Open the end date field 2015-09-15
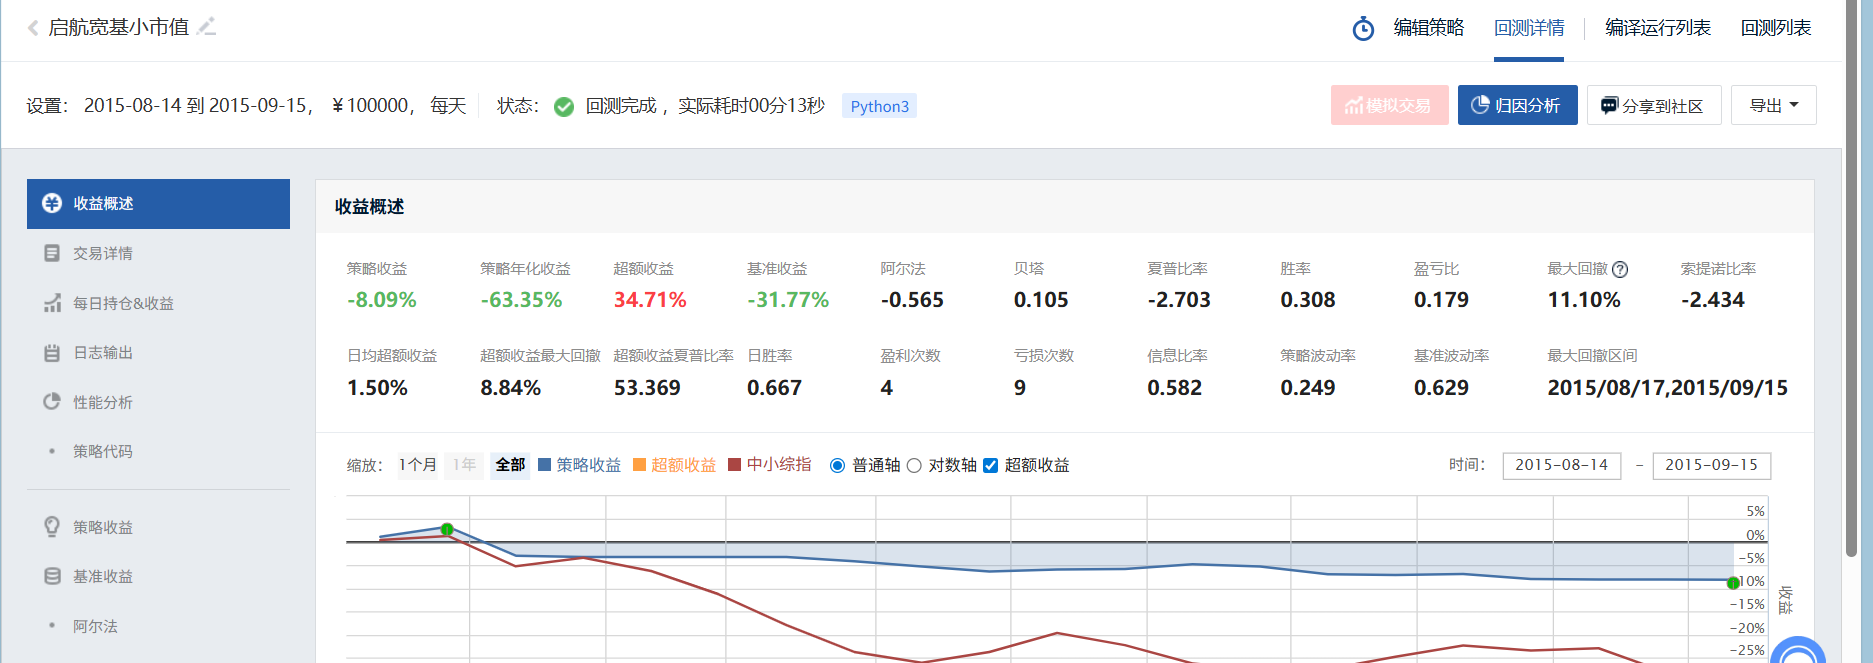 tap(1711, 466)
